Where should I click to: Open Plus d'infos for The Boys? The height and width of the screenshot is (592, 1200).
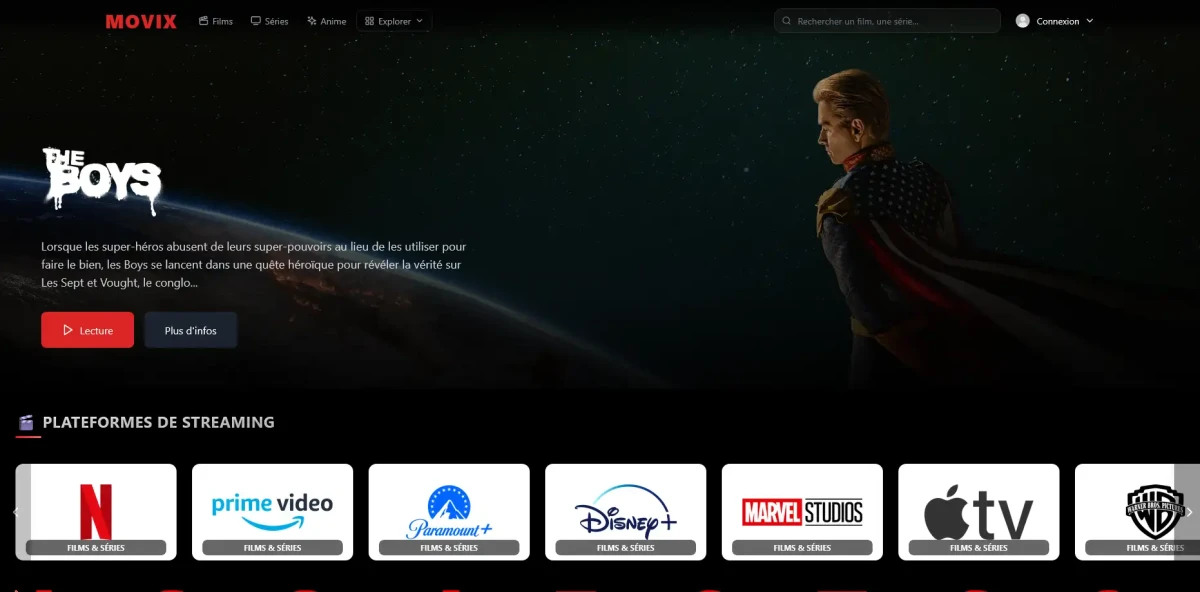[x=191, y=330]
